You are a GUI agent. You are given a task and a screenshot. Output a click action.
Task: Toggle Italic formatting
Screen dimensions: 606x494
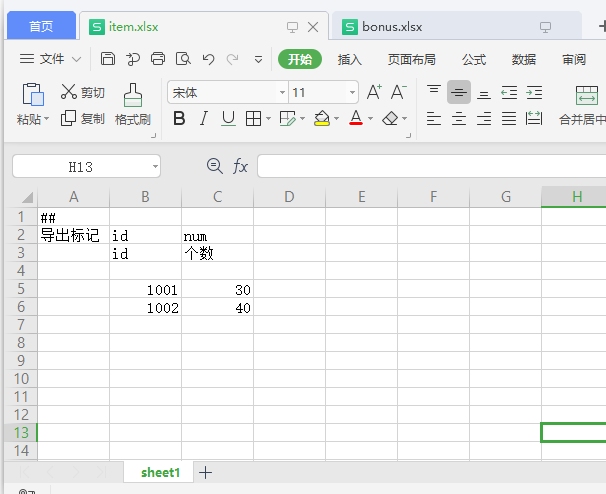tap(204, 119)
